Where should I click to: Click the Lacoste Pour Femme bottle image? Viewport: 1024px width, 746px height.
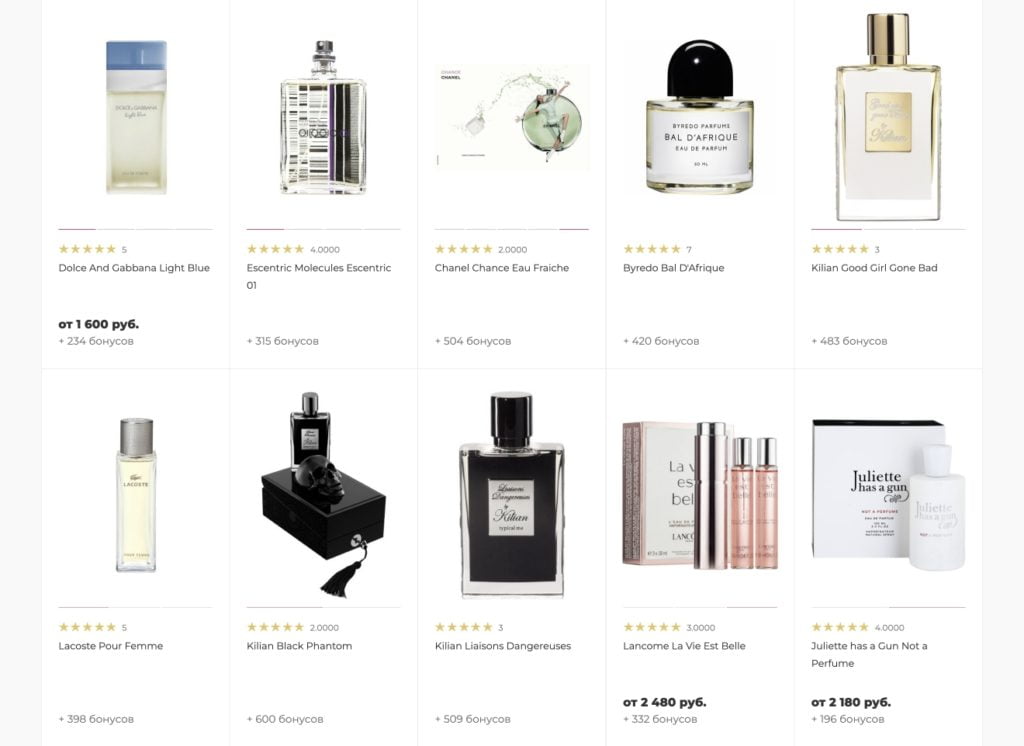[x=136, y=495]
